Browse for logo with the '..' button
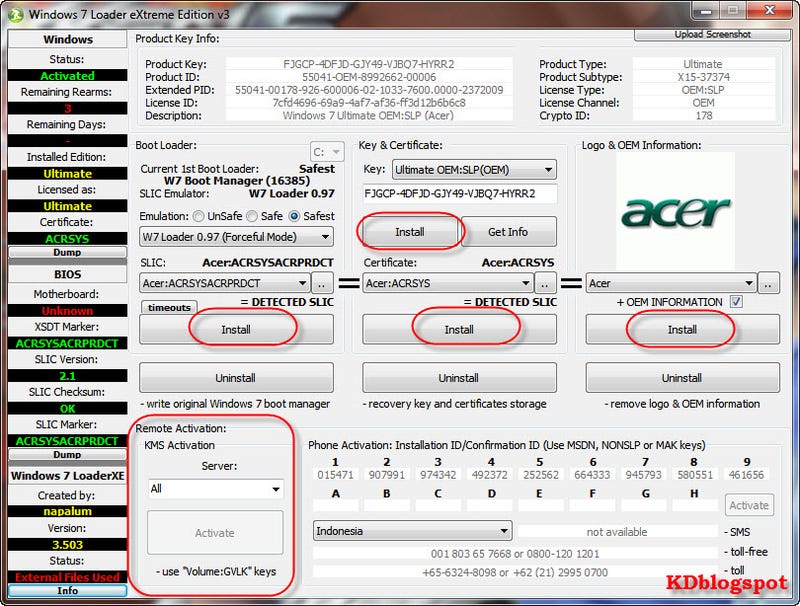Screen dimensions: 800x606 coord(768,283)
